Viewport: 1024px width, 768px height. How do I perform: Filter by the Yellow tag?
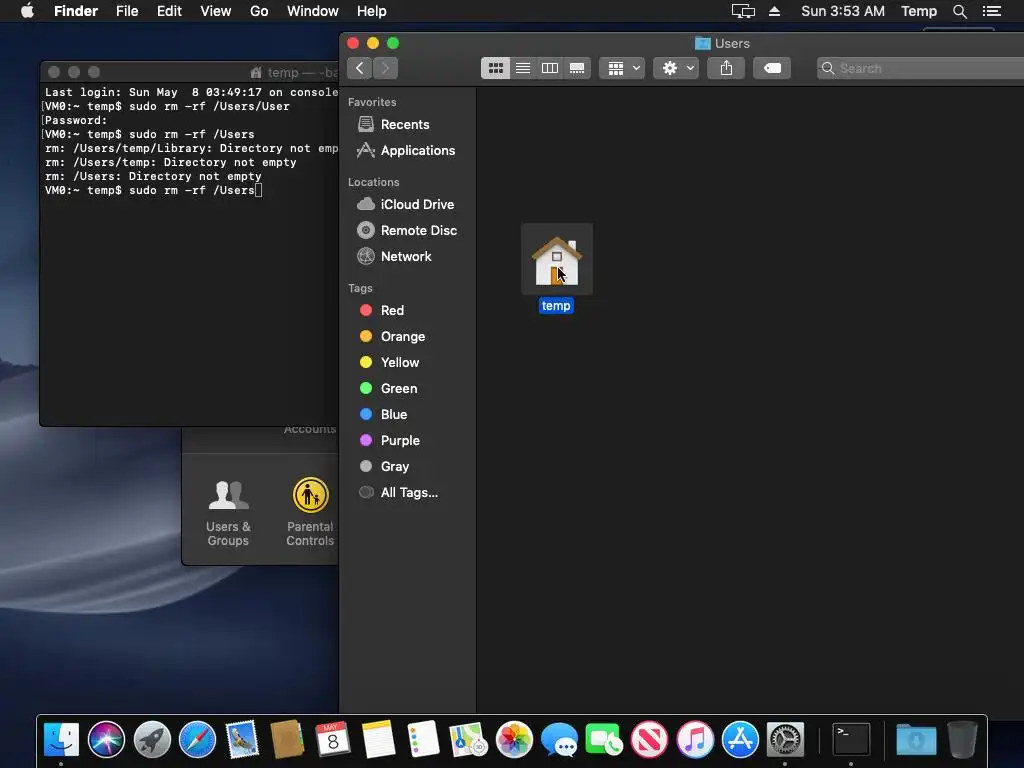click(x=389, y=362)
